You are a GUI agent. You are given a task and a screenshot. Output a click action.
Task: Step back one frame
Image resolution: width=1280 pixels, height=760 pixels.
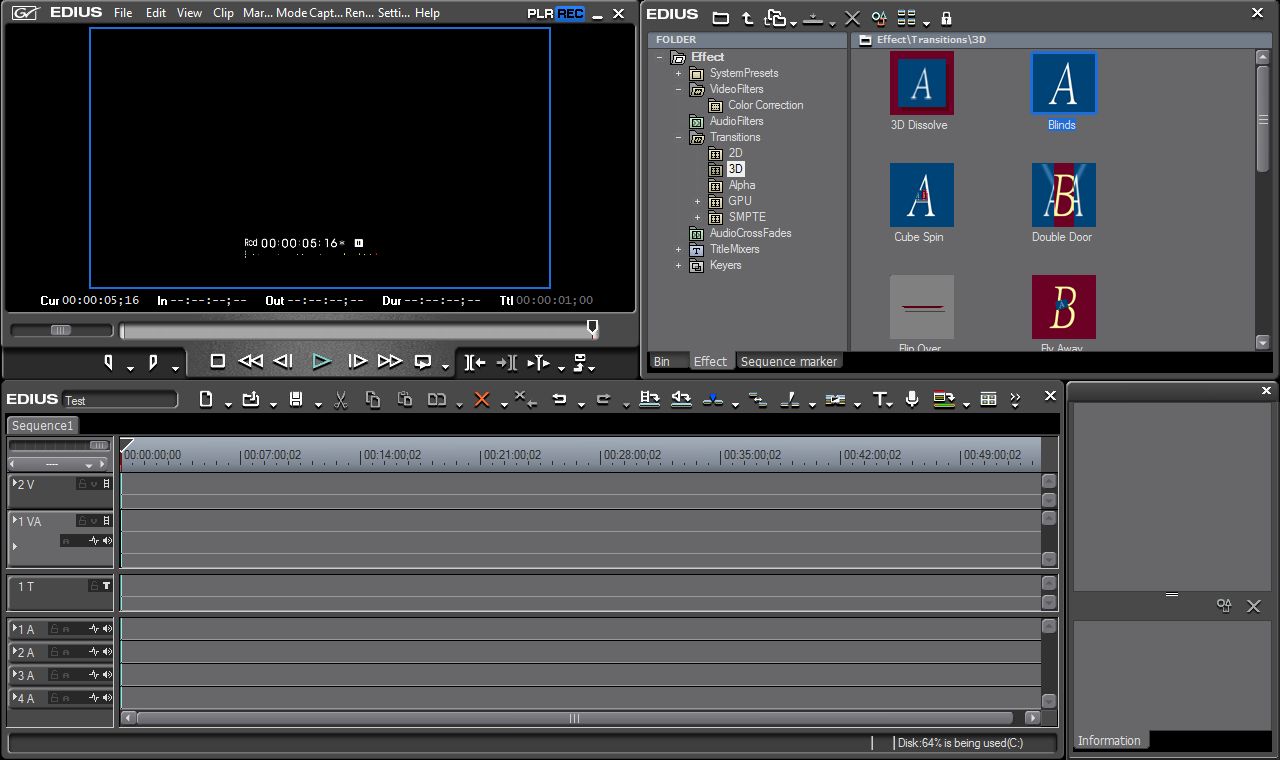click(x=283, y=361)
